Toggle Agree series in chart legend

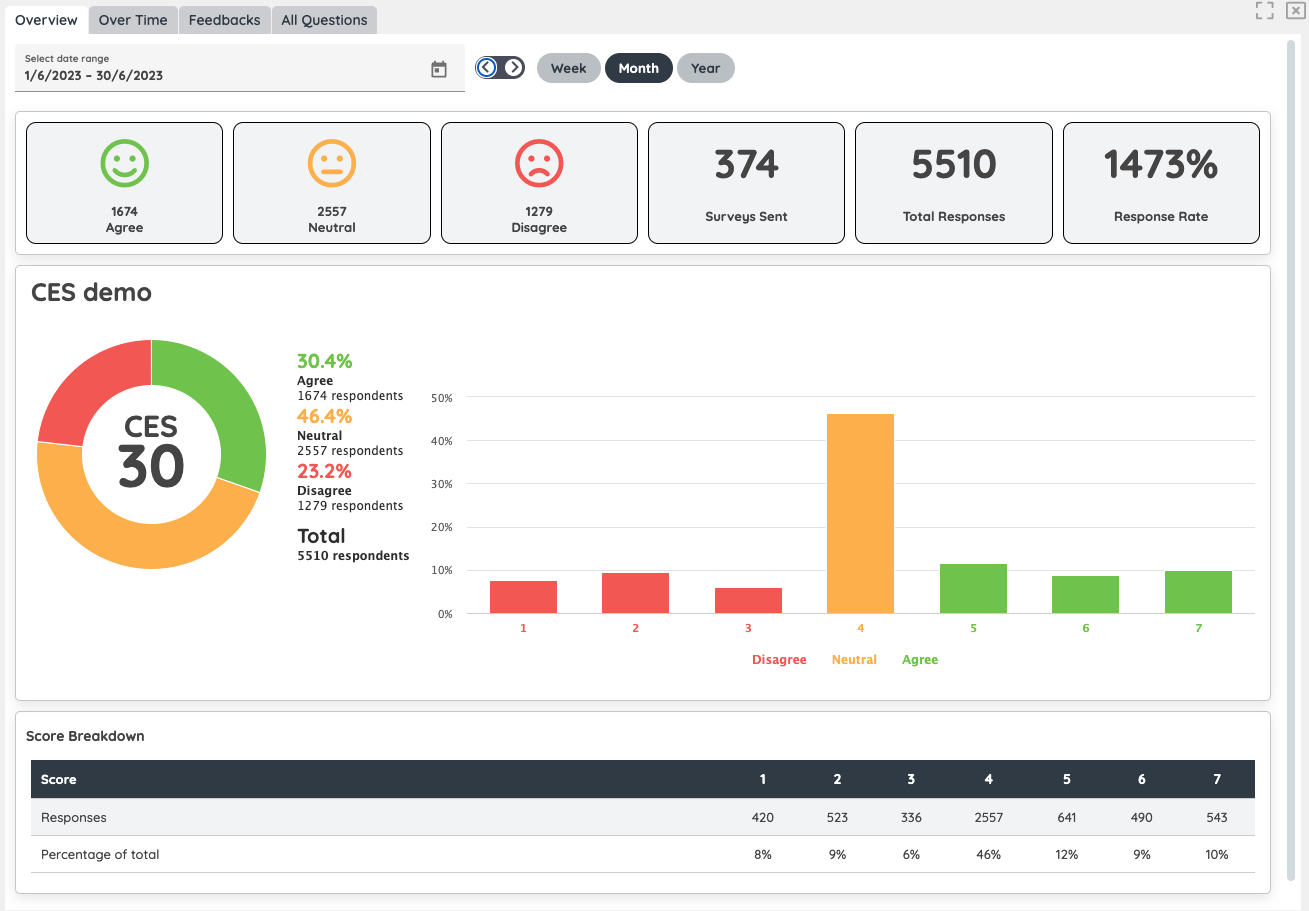point(920,660)
